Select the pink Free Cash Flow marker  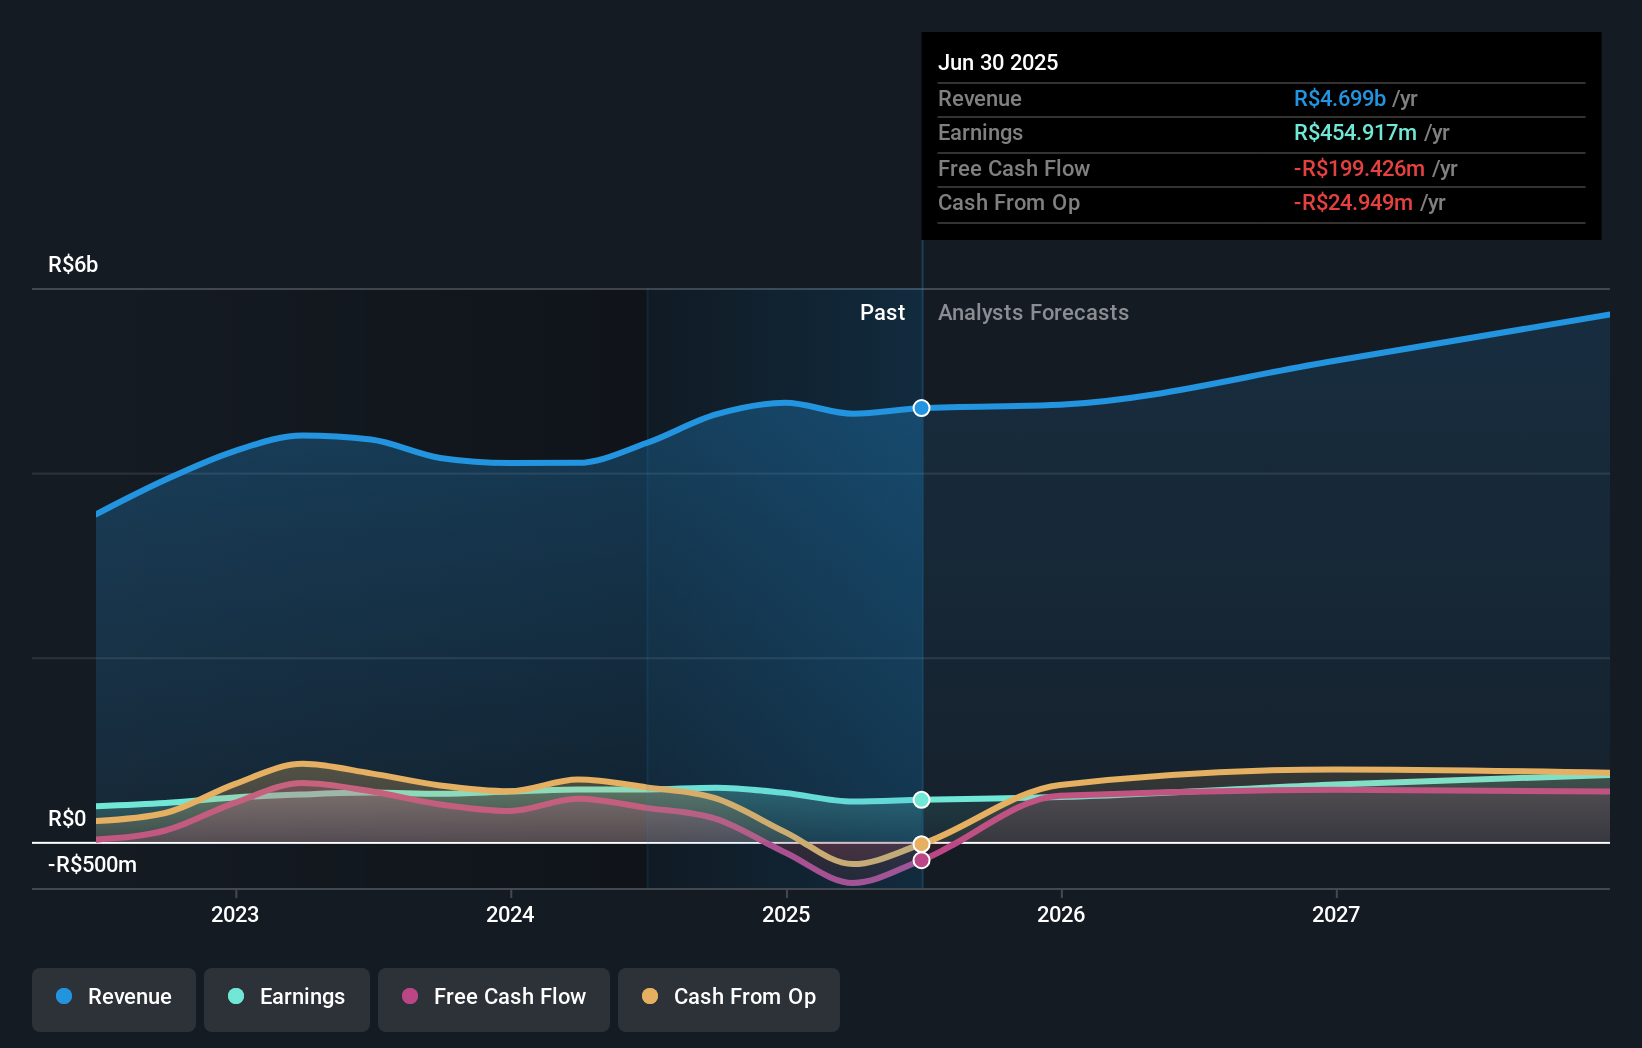[x=921, y=861]
